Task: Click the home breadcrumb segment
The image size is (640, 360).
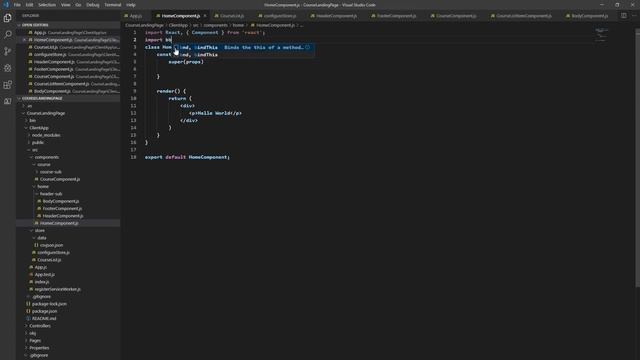Action: [238, 25]
